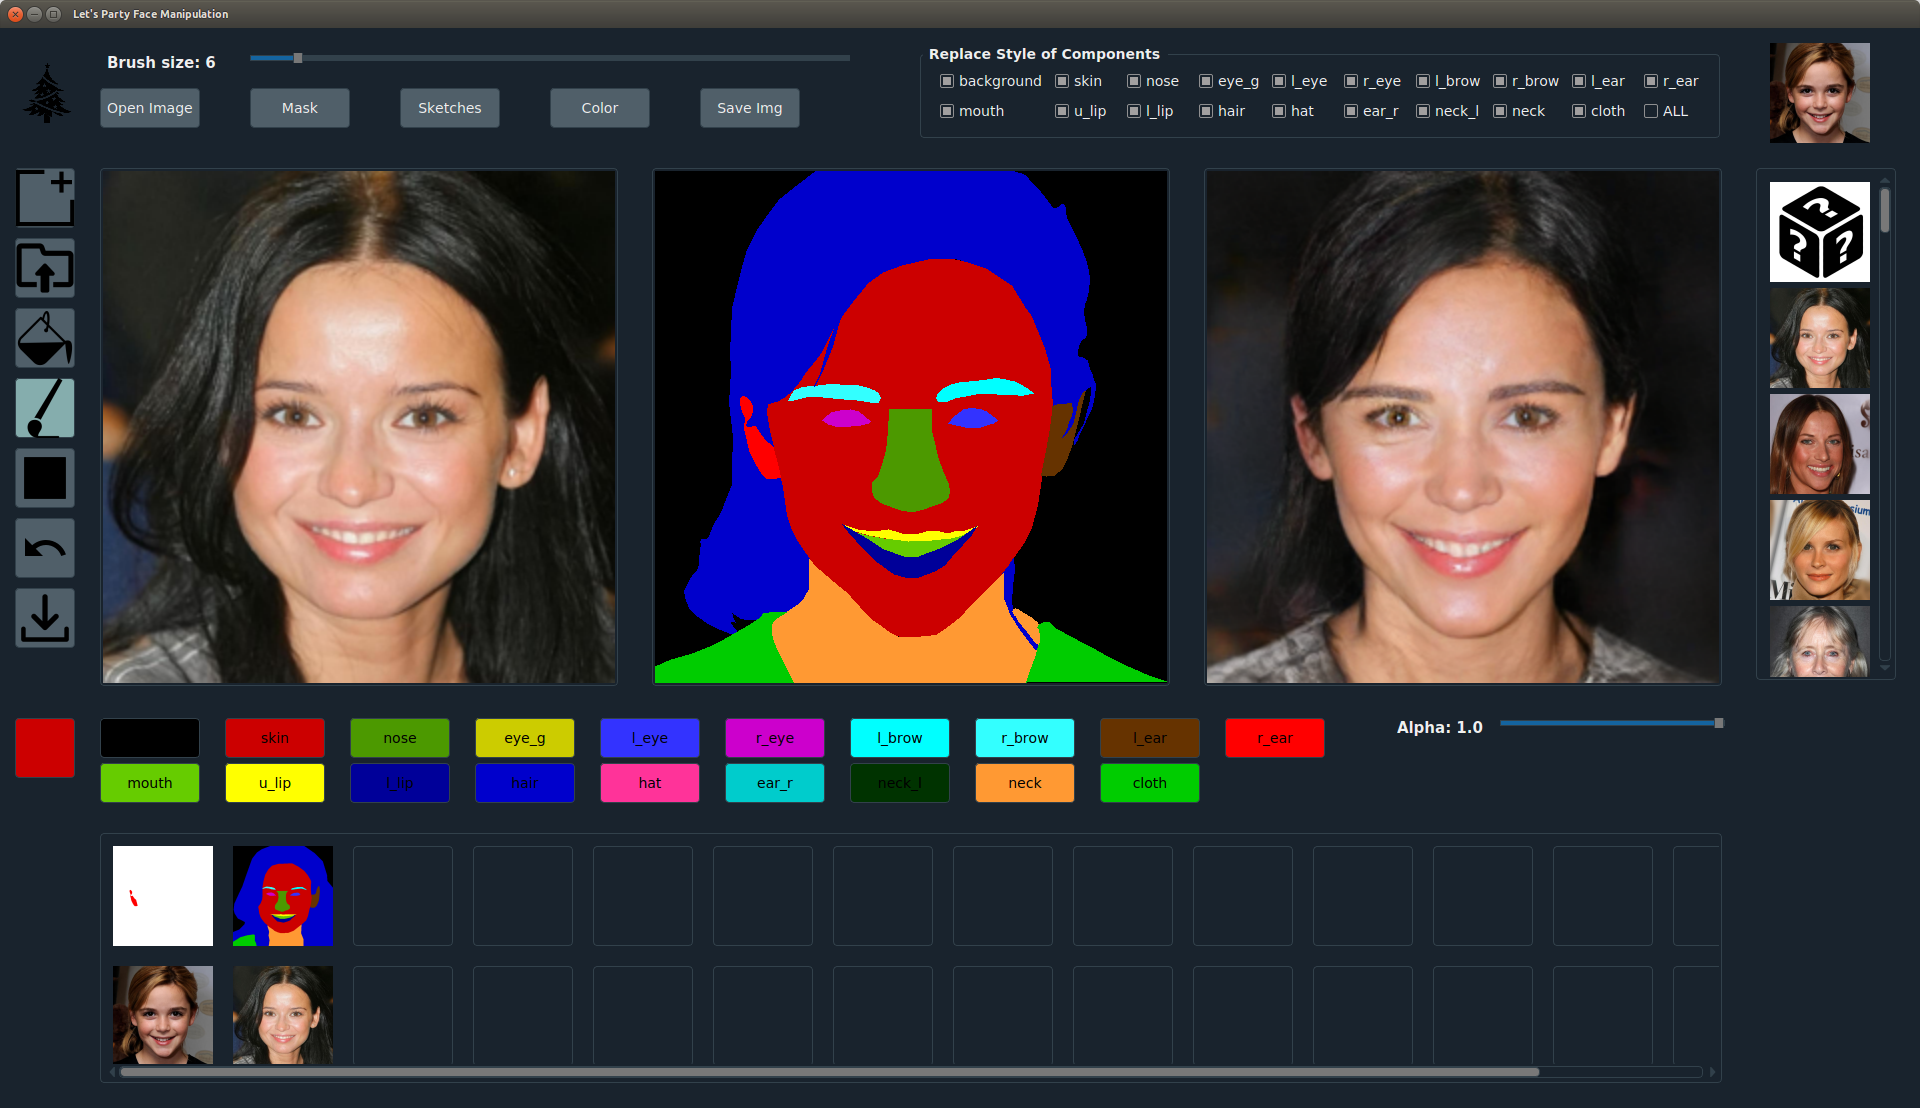1920x1108 pixels.
Task: Click the new canvas plus icon
Action: tap(45, 198)
